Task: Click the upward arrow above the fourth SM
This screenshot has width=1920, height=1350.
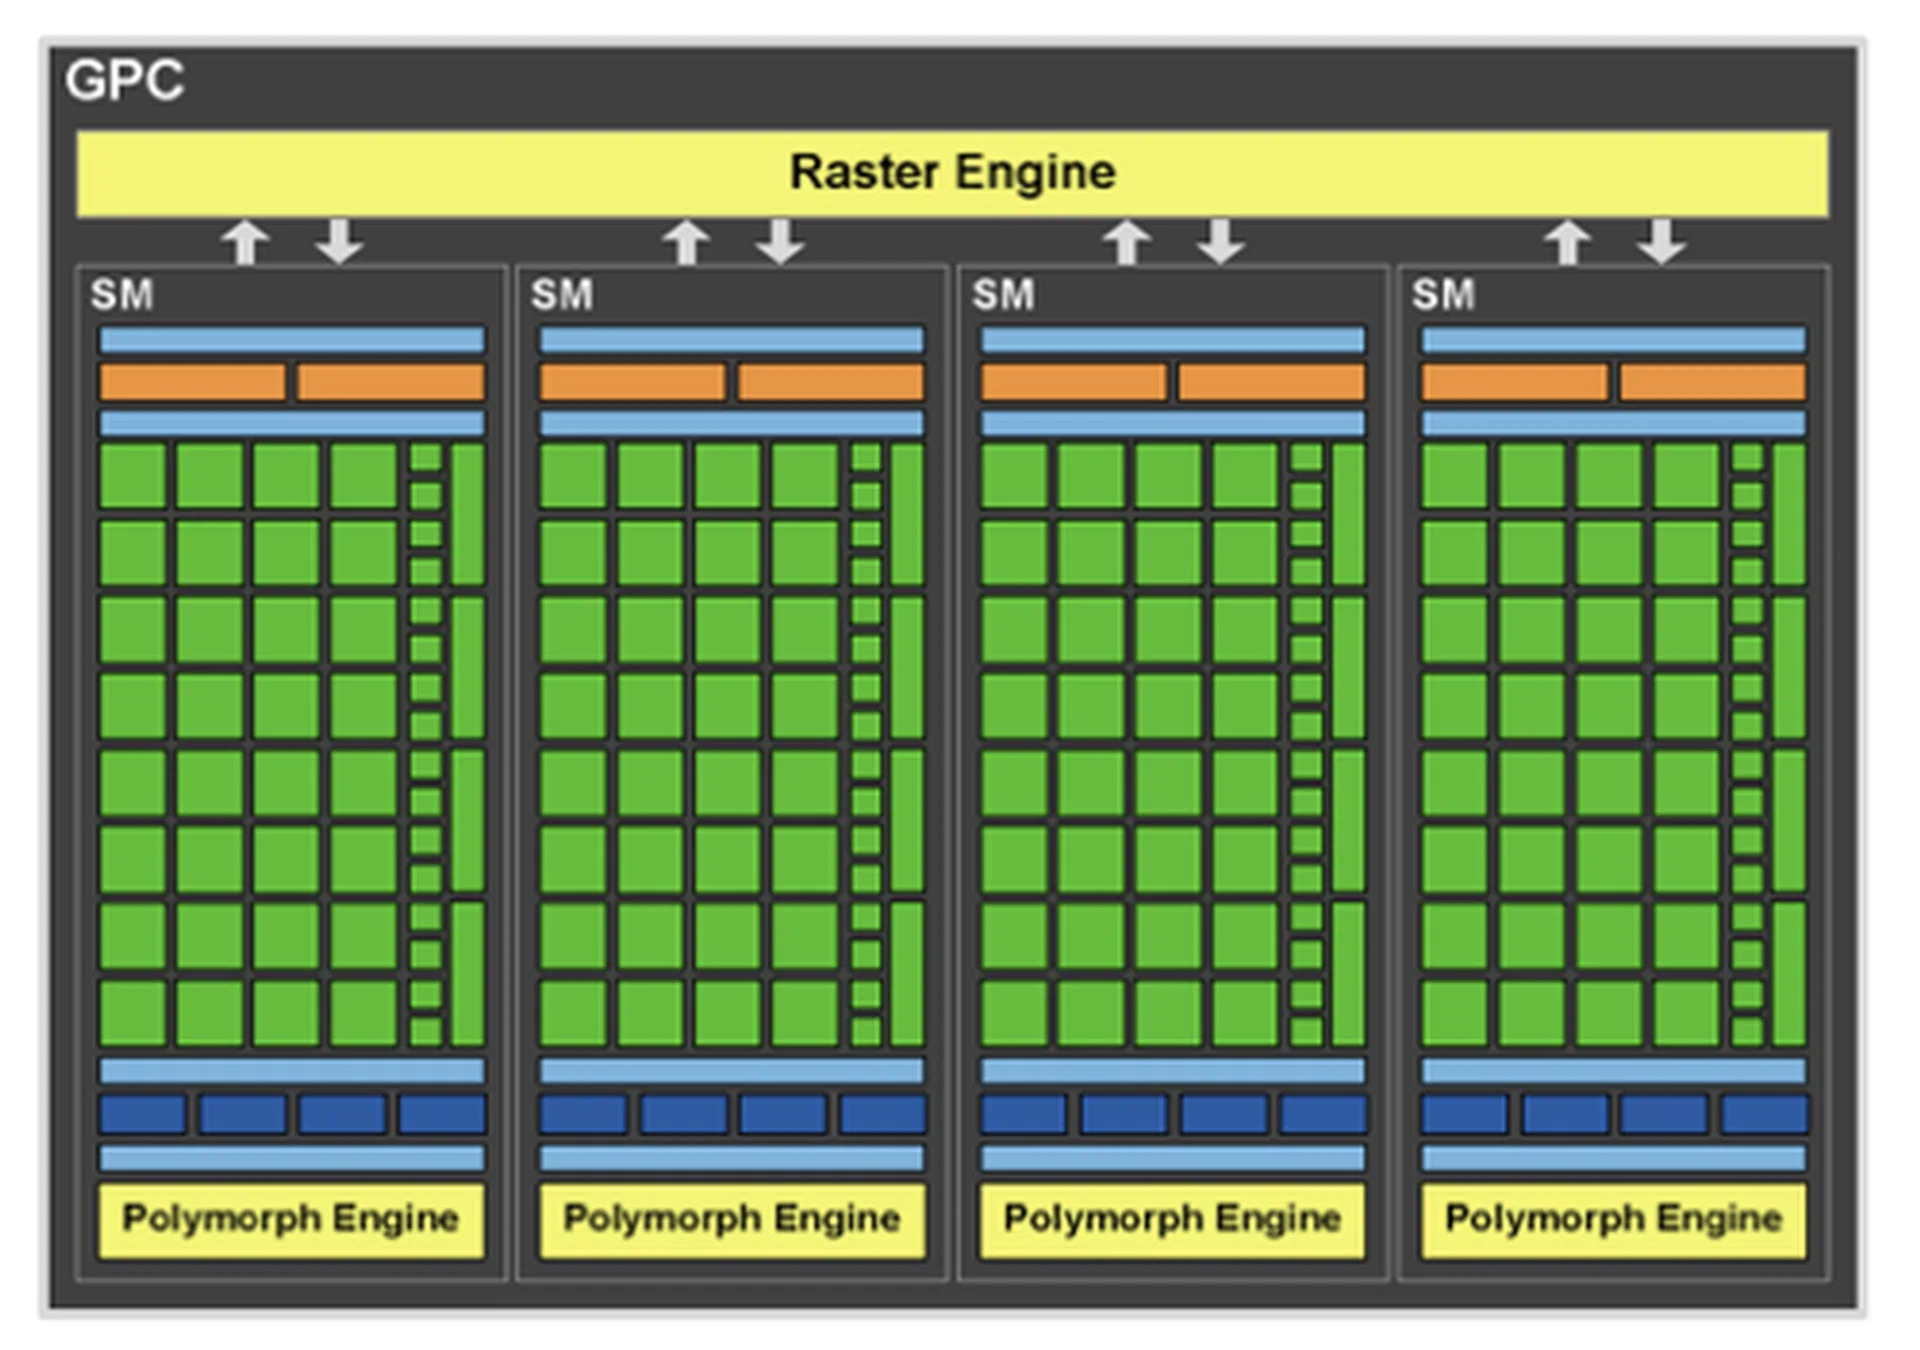Action: point(1570,243)
